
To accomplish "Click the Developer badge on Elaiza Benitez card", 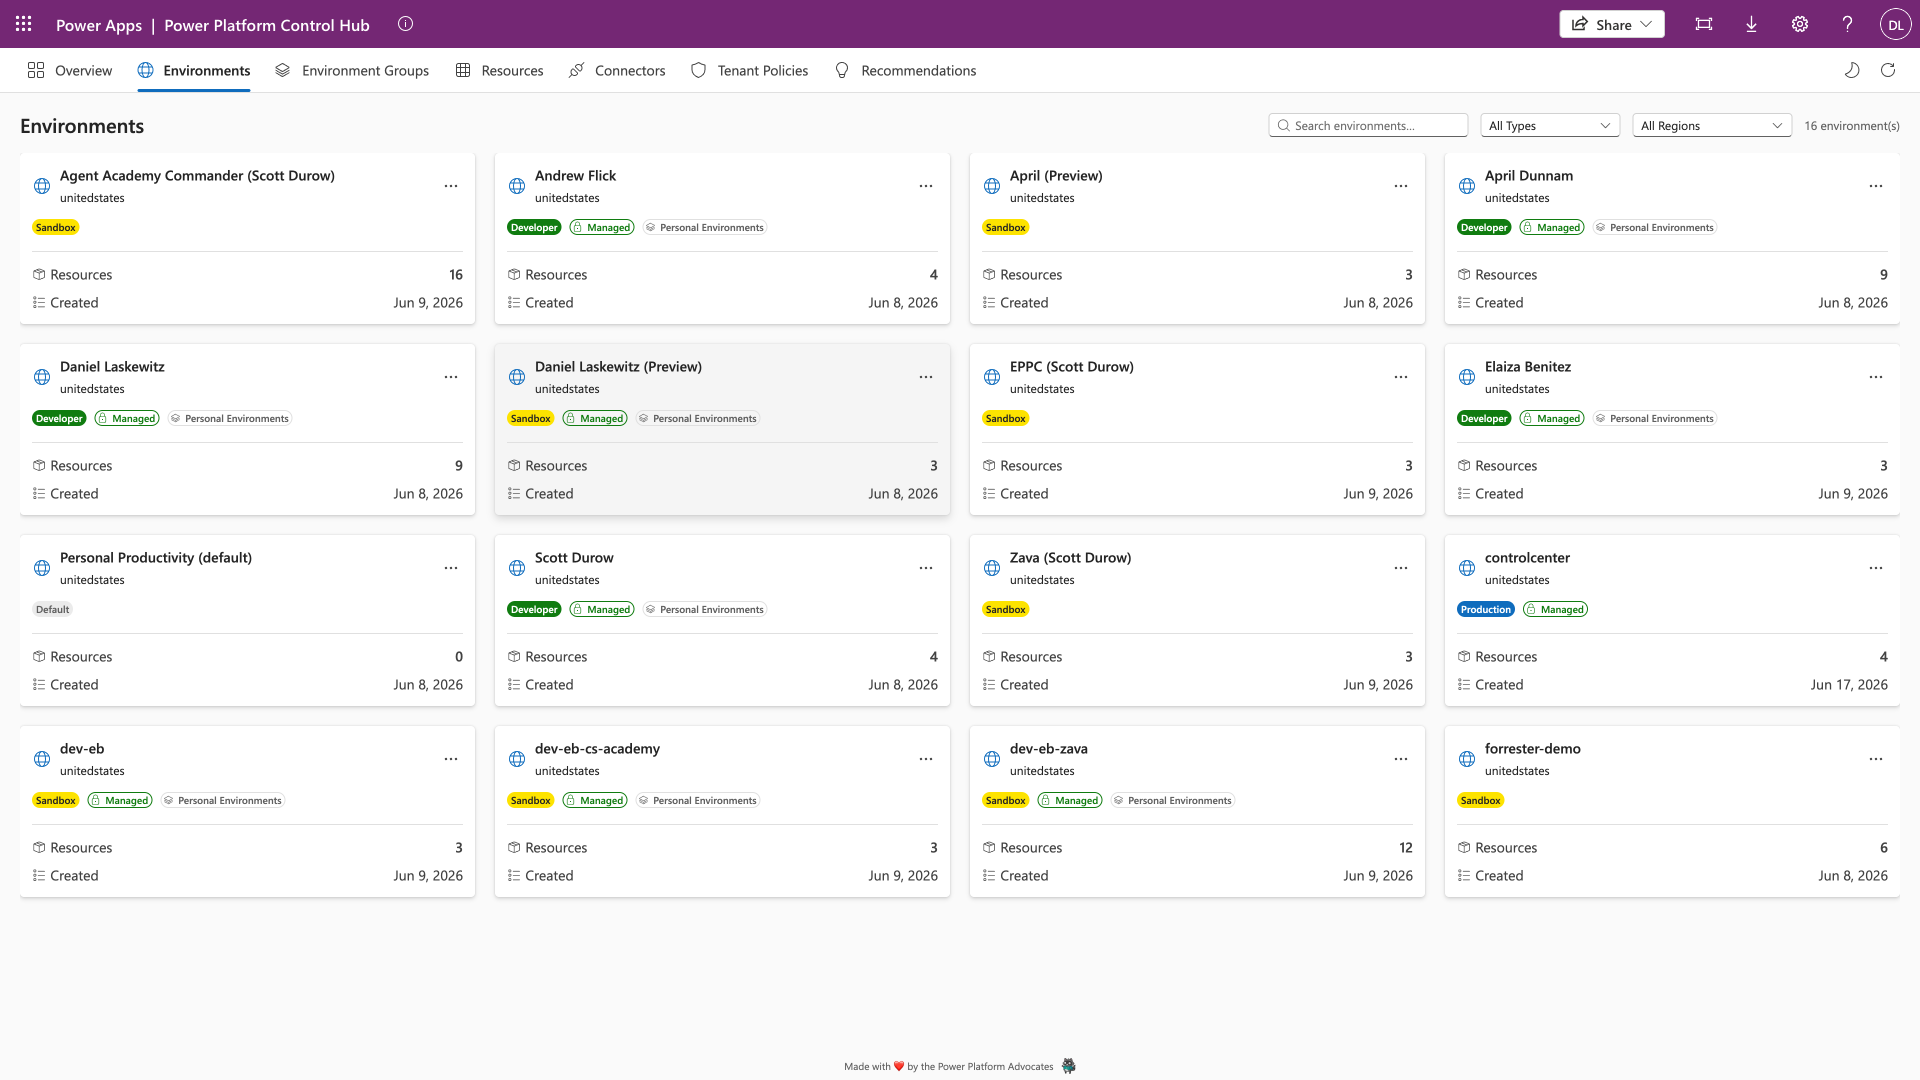I will (1484, 418).
